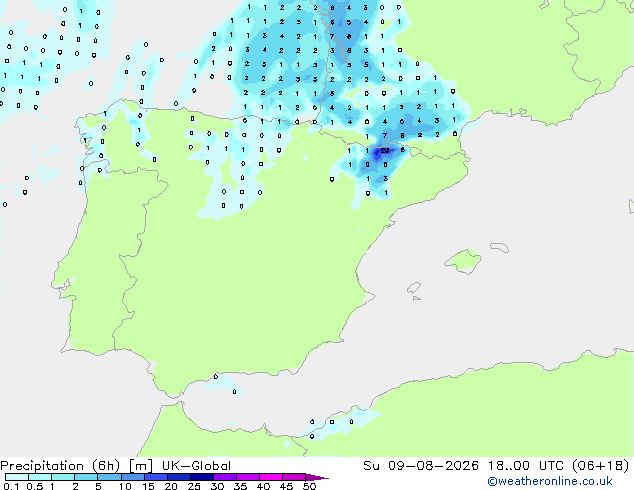The height and width of the screenshot is (490, 634).
Task: Click the Menorca island outline
Action: (x=500, y=247)
